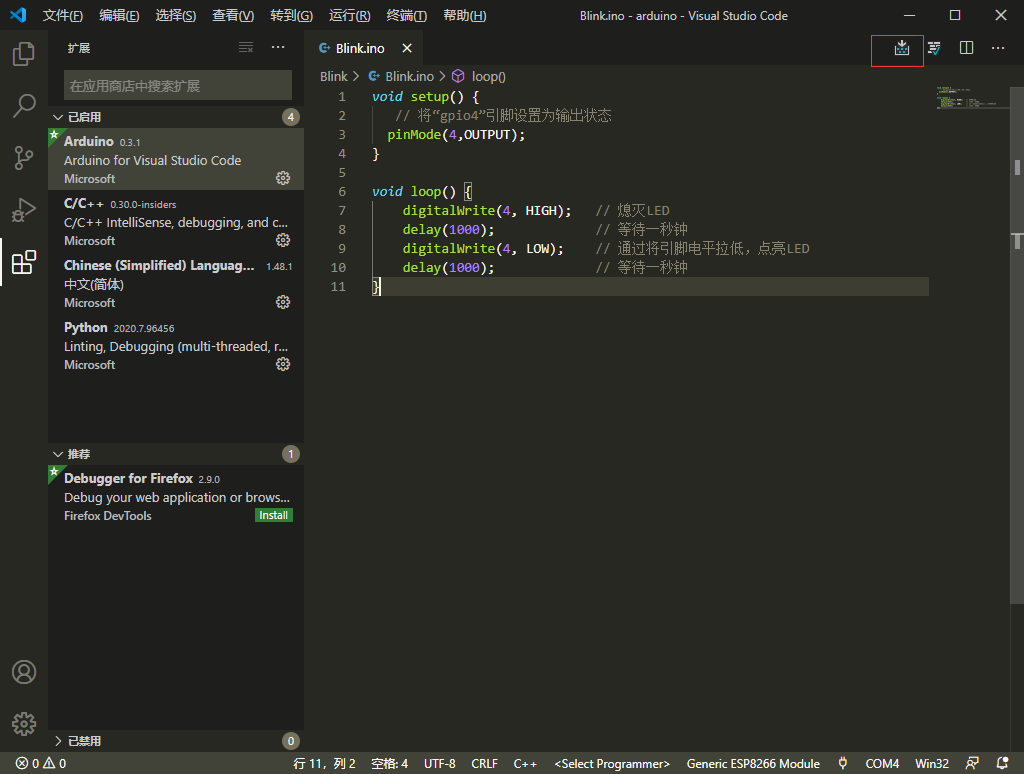Open the Manage gear in activity bar
This screenshot has height=774, width=1024.
[24, 724]
